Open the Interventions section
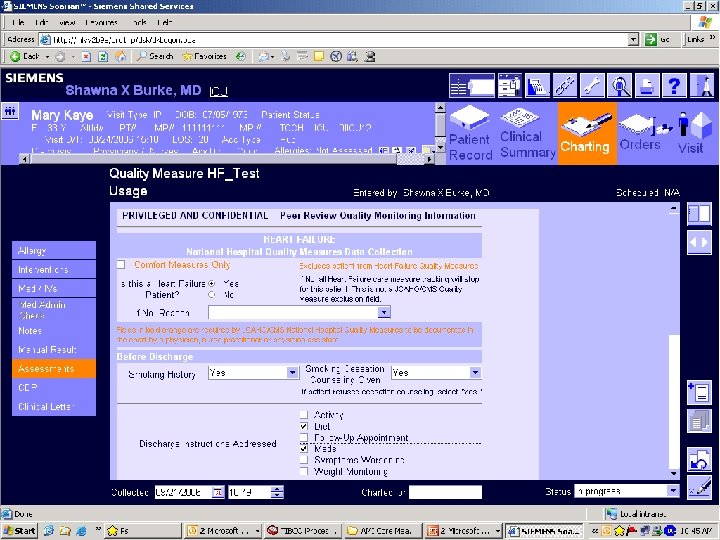Viewport: 720px width, 540px height. (54, 269)
